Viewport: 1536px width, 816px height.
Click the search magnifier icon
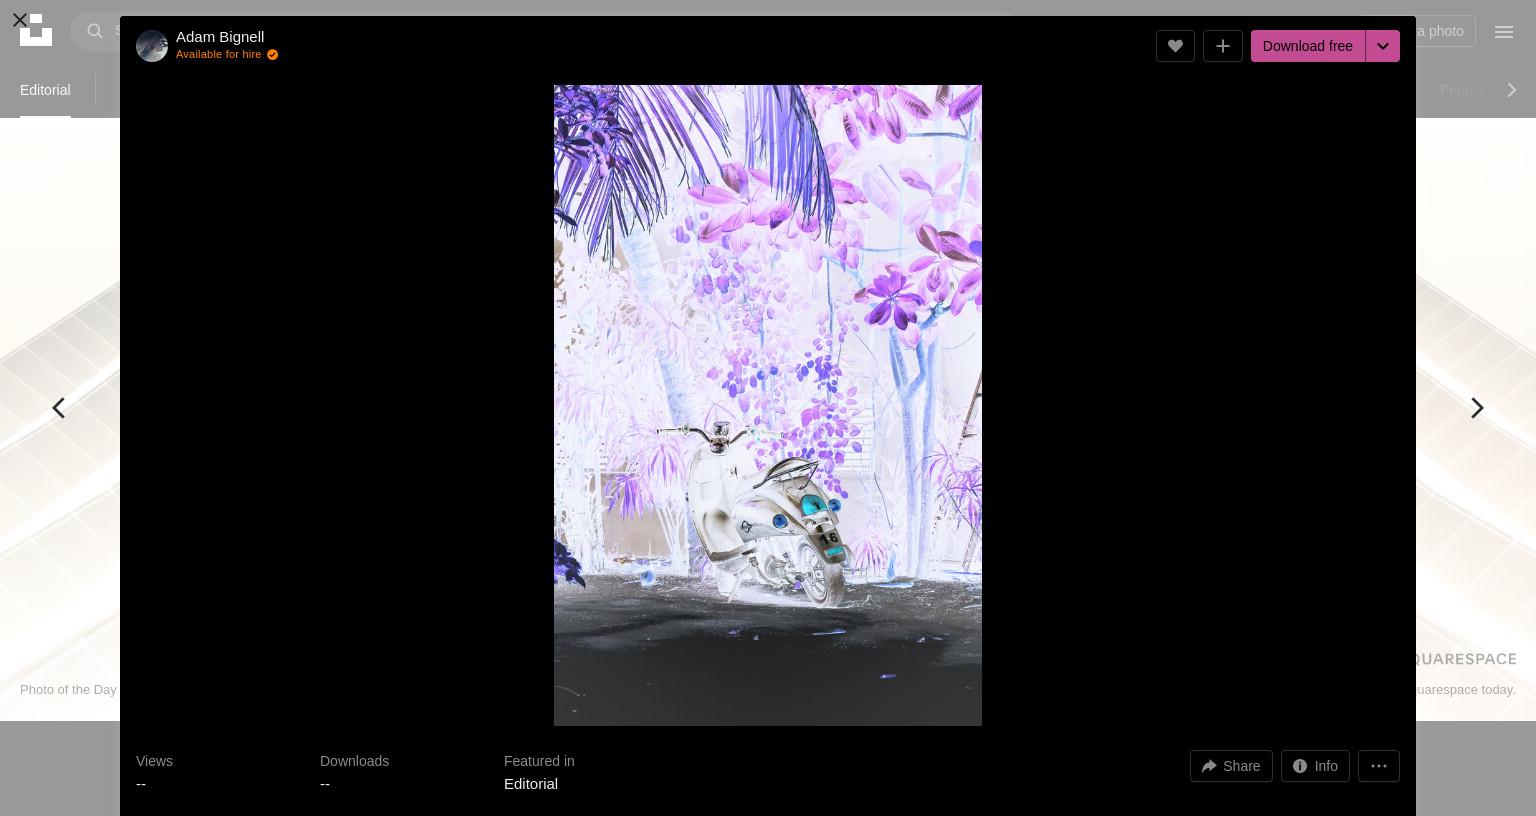tap(95, 31)
